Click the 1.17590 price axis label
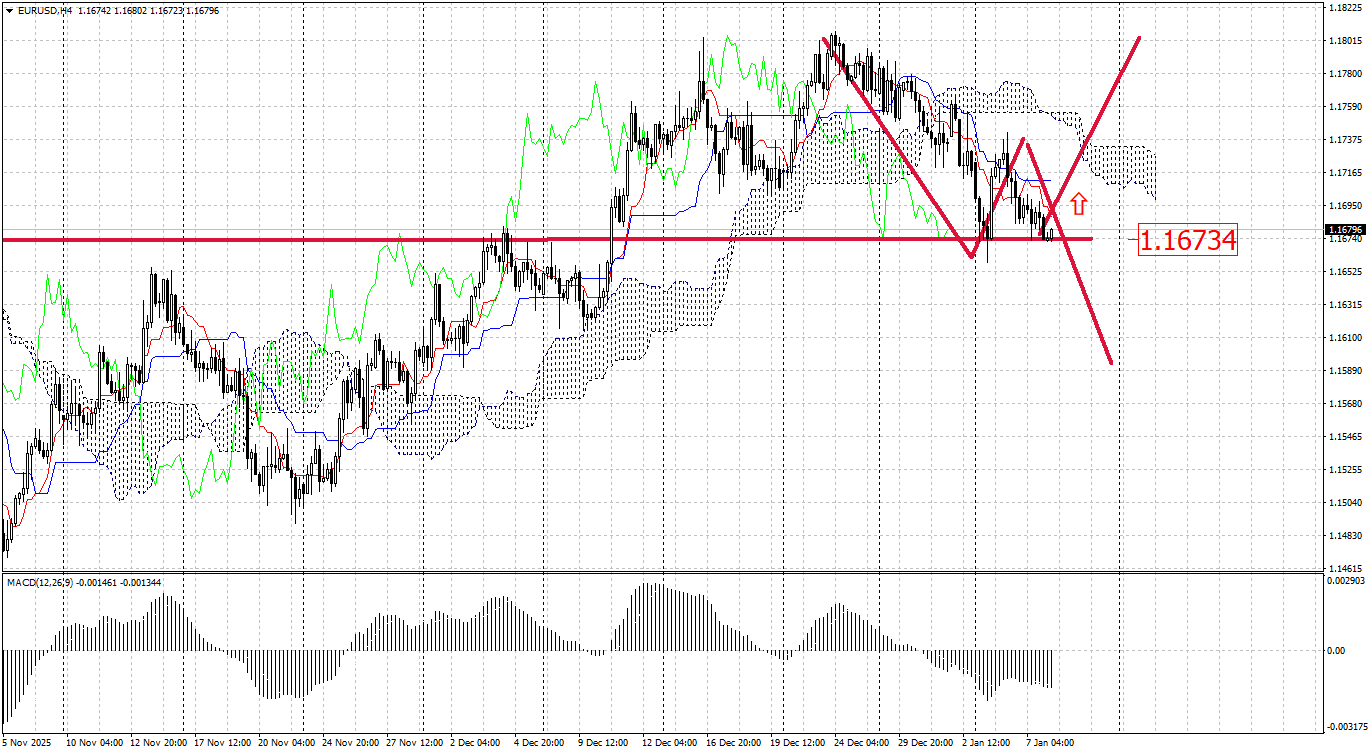The width and height of the screenshot is (1369, 754). click(x=1345, y=107)
